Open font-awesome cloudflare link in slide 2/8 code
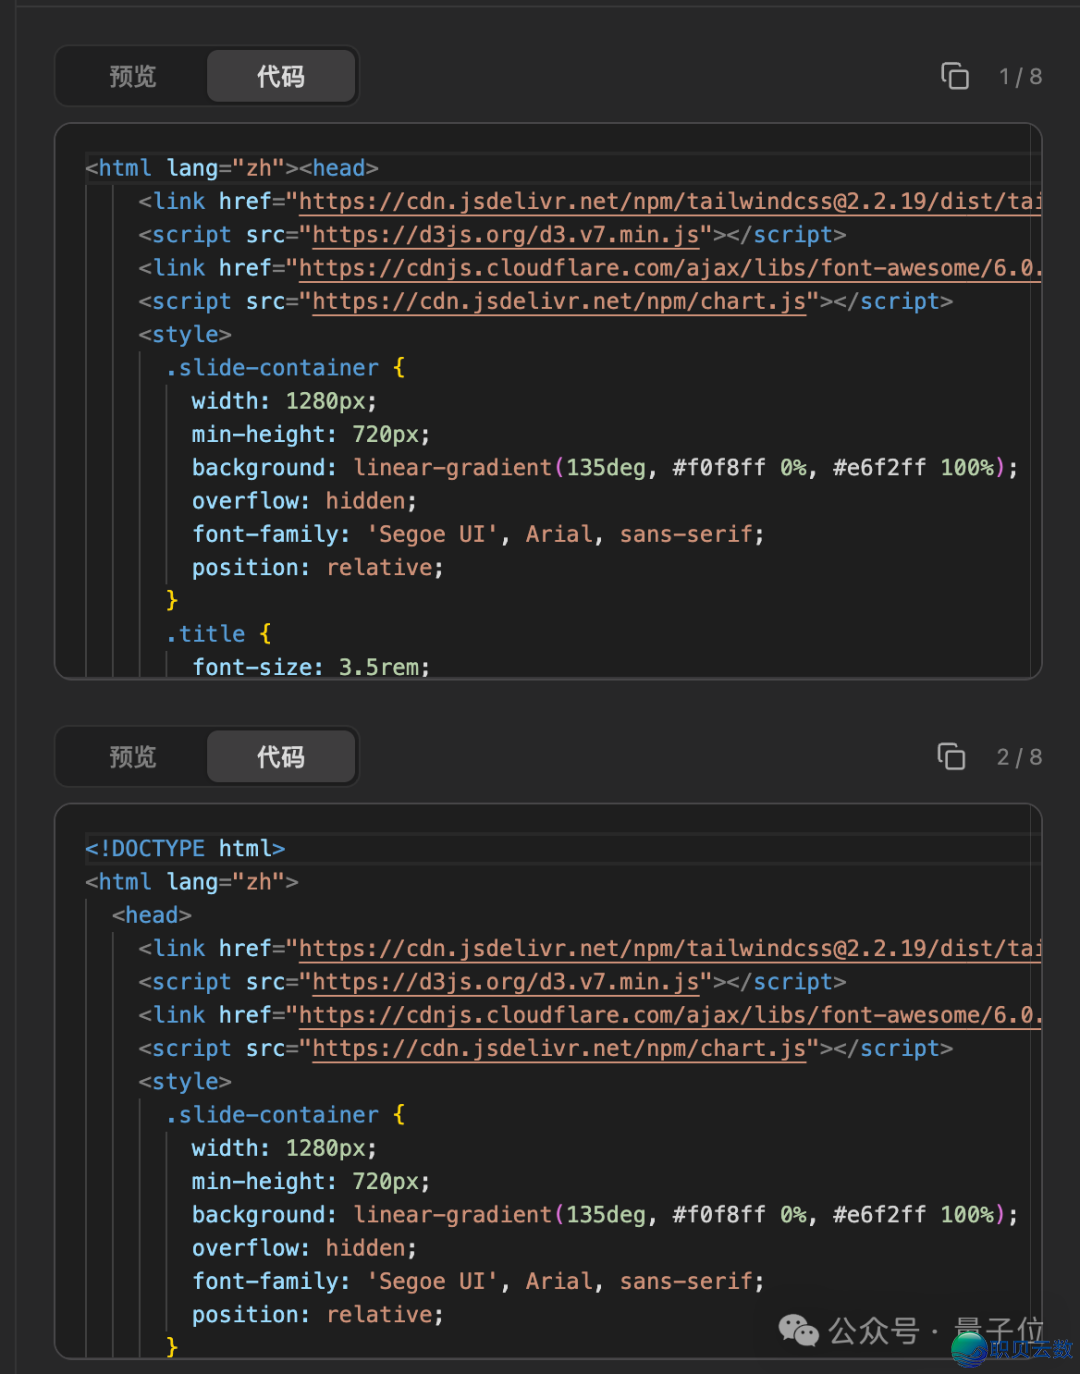The height and width of the screenshot is (1374, 1080). click(x=668, y=1015)
